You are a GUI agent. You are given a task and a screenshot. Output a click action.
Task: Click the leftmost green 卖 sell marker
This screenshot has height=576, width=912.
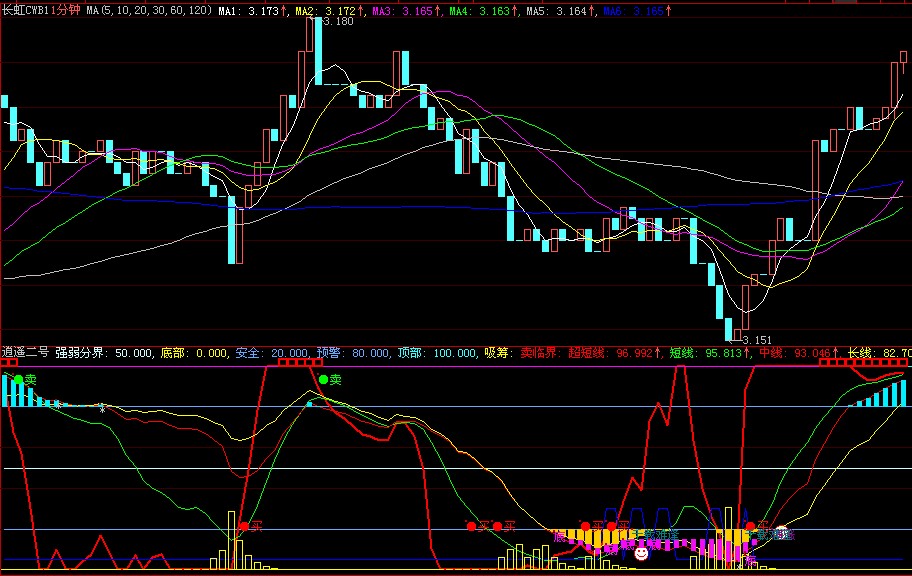(x=18, y=380)
